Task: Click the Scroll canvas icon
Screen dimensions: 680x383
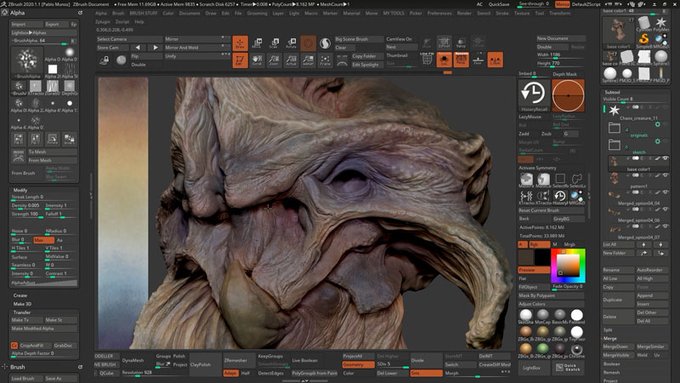Action: (x=257, y=60)
